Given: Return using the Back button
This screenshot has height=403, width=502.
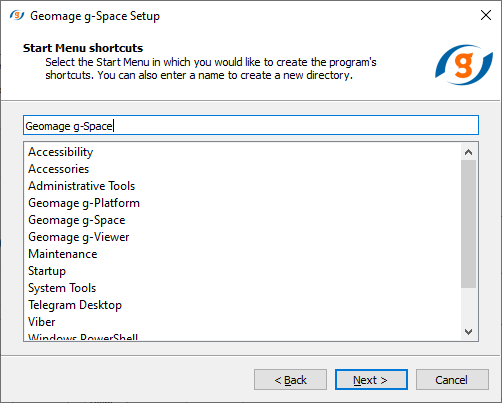Looking at the screenshot, I should tap(290, 380).
